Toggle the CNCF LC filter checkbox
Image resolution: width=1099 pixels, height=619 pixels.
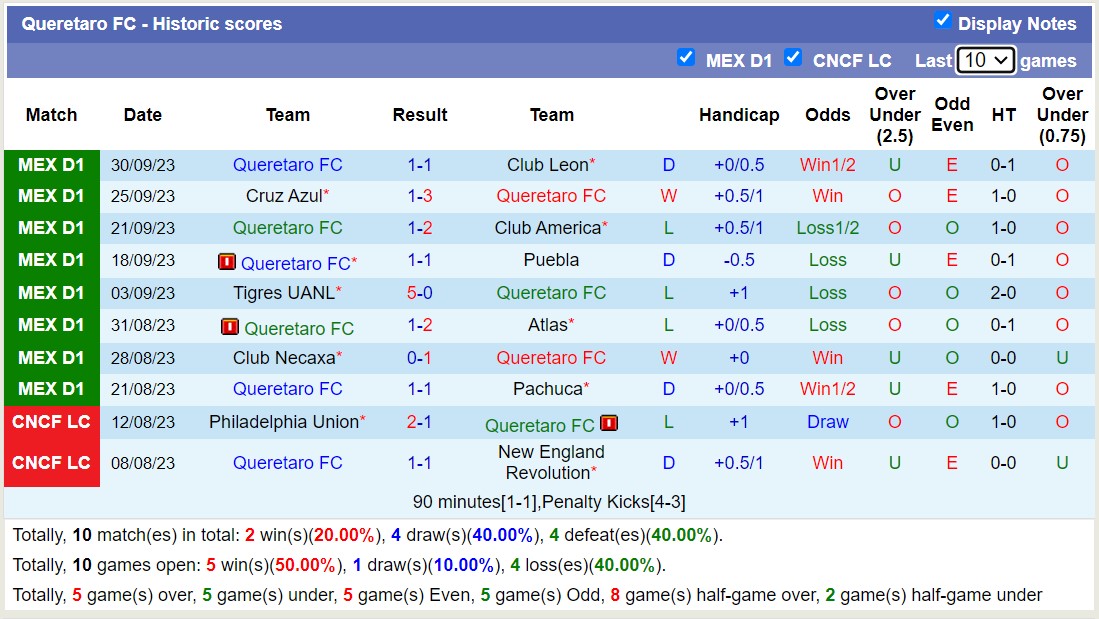coord(793,58)
